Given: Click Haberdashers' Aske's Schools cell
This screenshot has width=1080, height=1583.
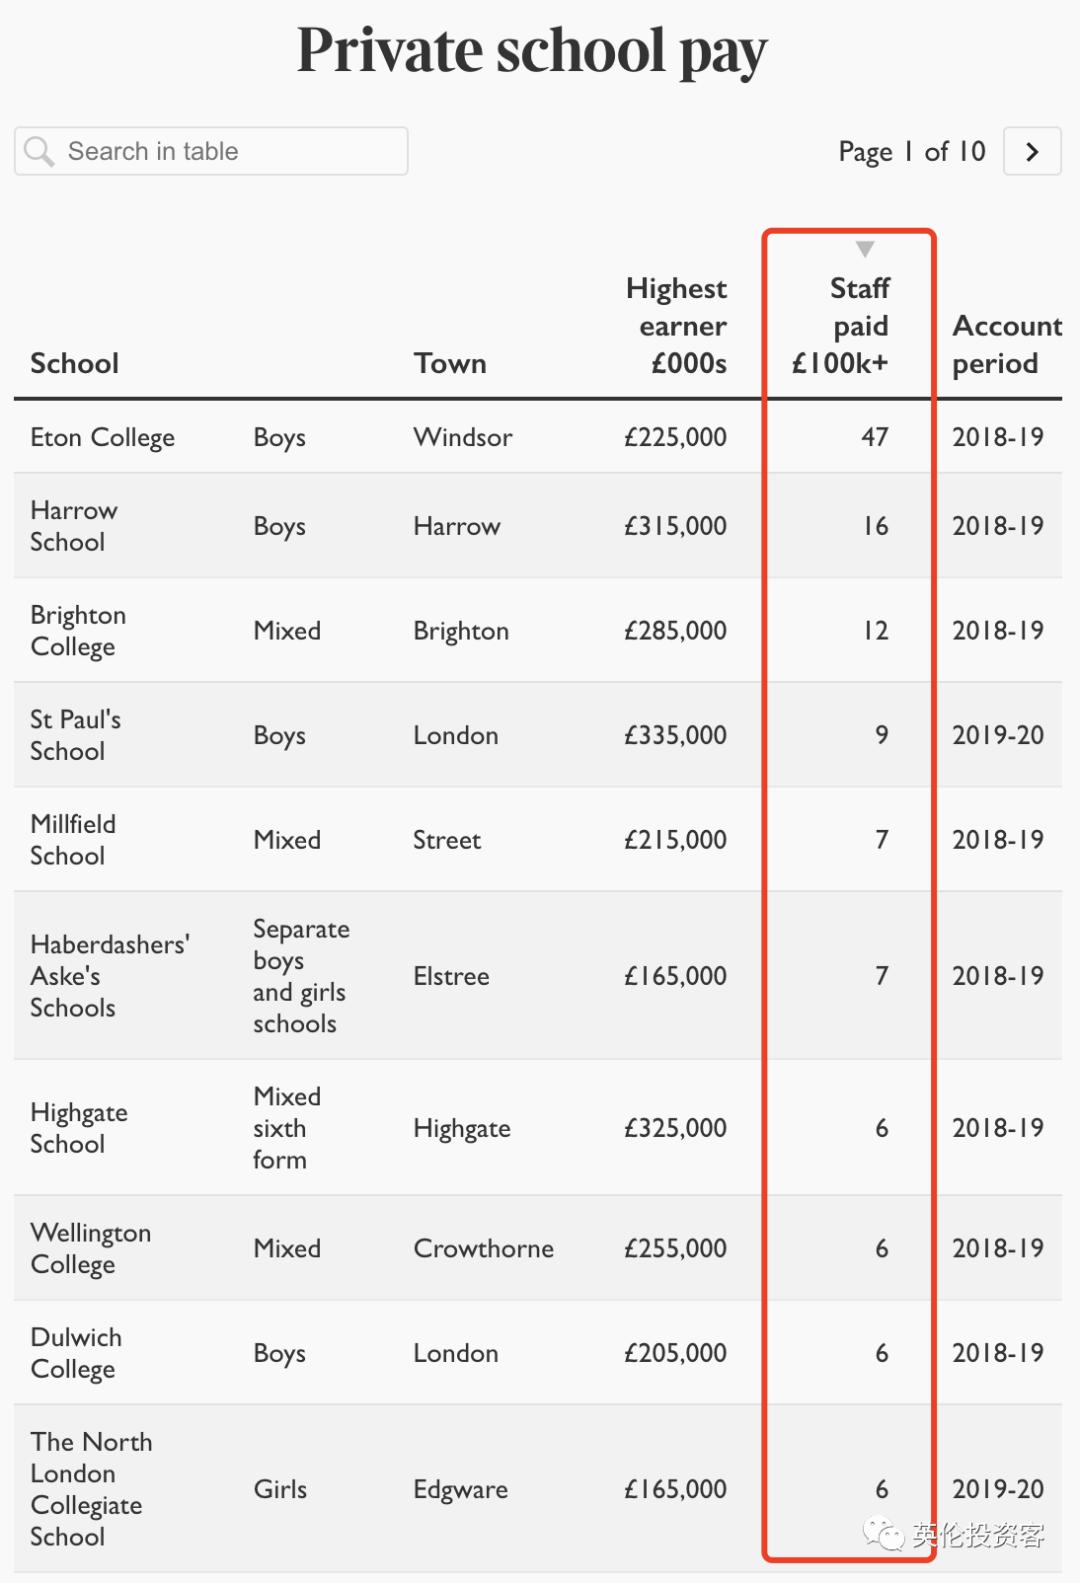Looking at the screenshot, I should tap(109, 976).
